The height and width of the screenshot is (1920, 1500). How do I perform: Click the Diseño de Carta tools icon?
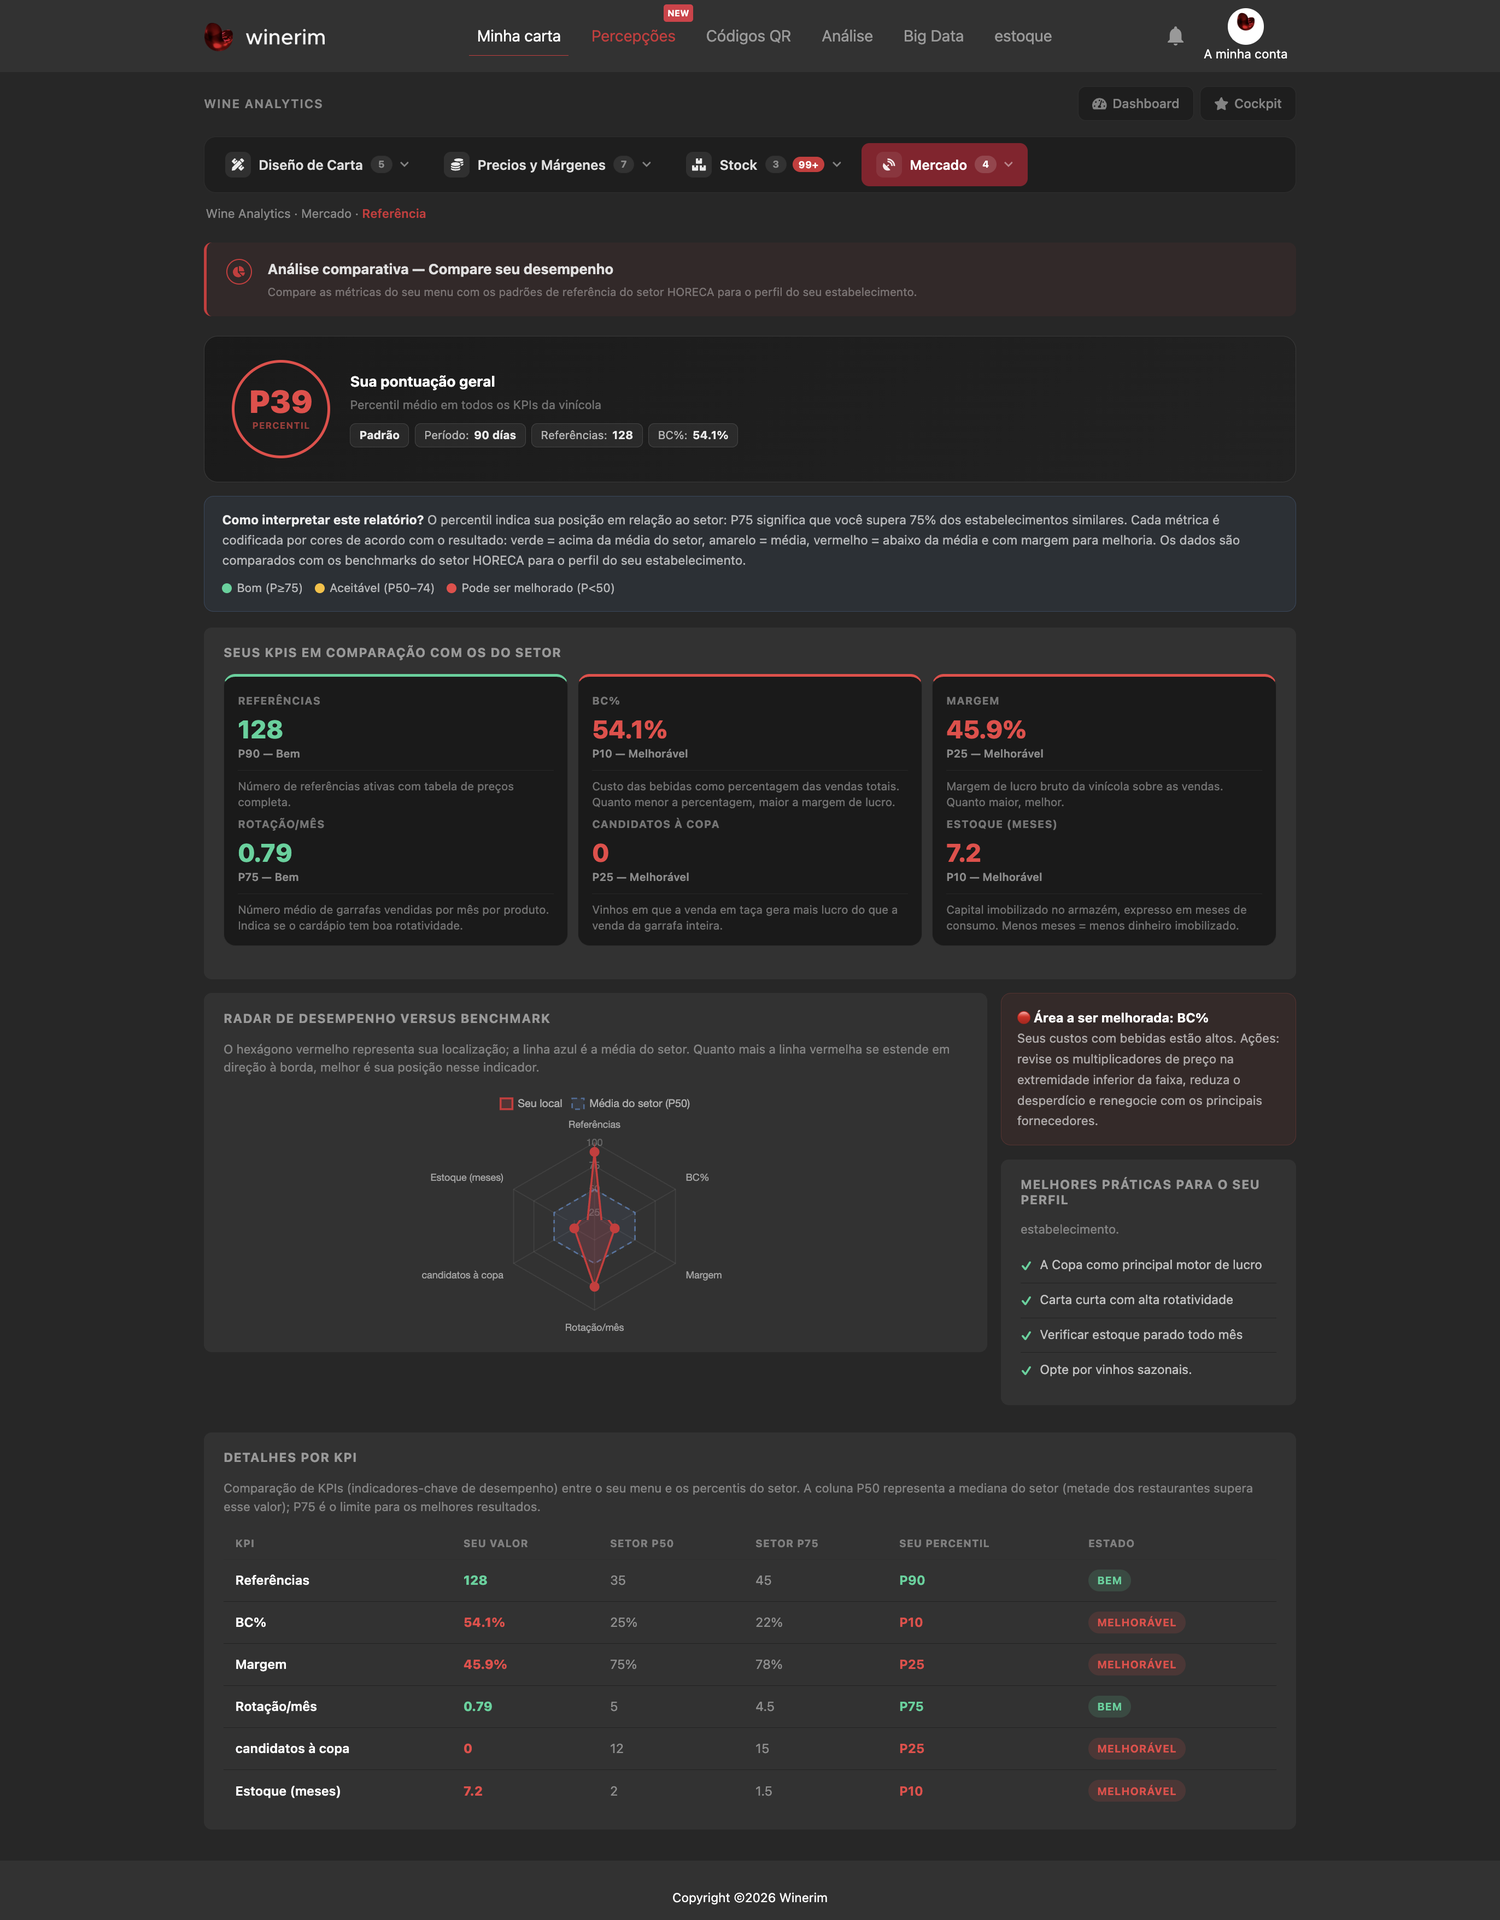coord(238,165)
